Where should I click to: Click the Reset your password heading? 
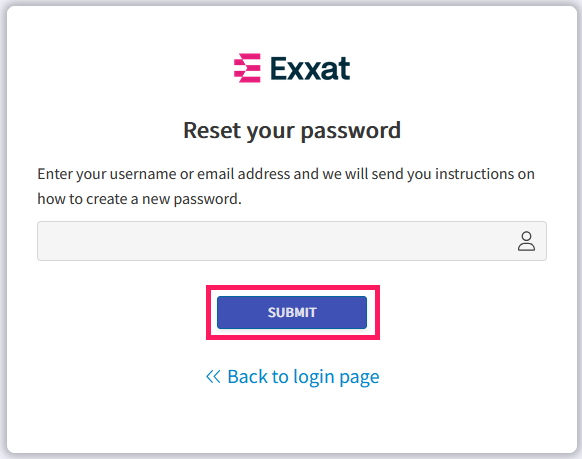(292, 131)
